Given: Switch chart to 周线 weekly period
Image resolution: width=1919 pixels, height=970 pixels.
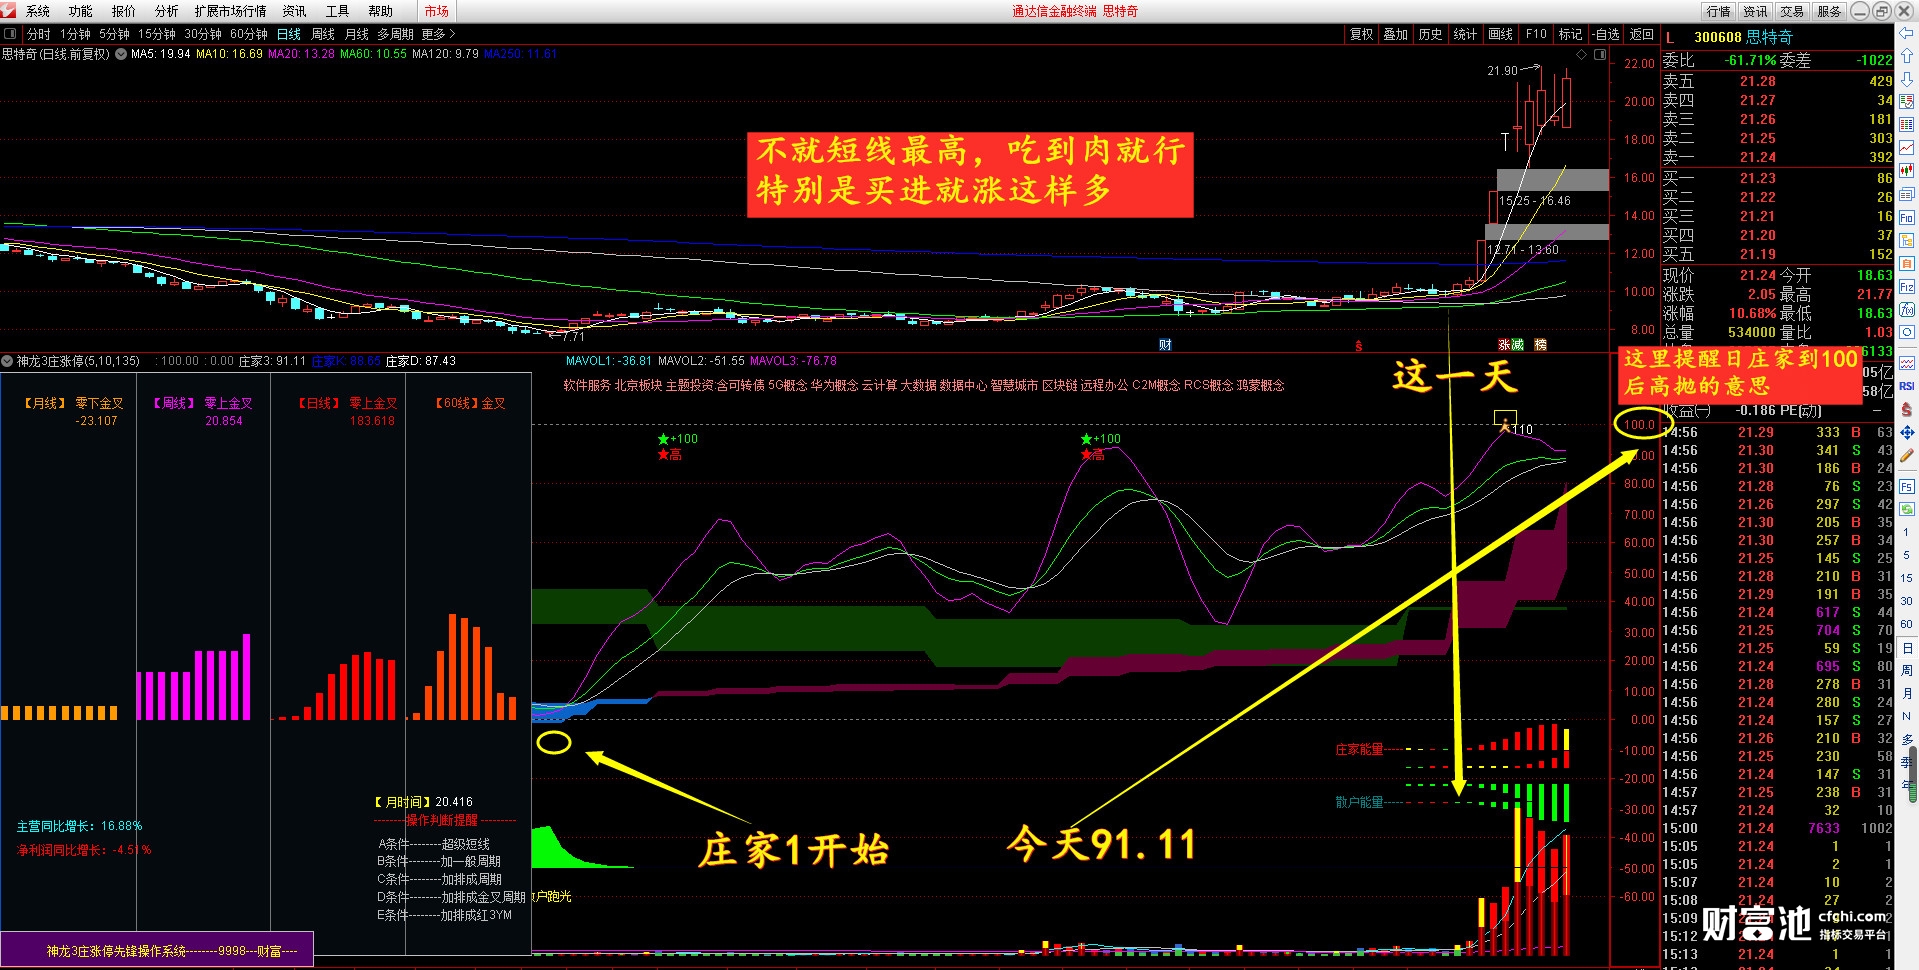Looking at the screenshot, I should (323, 34).
